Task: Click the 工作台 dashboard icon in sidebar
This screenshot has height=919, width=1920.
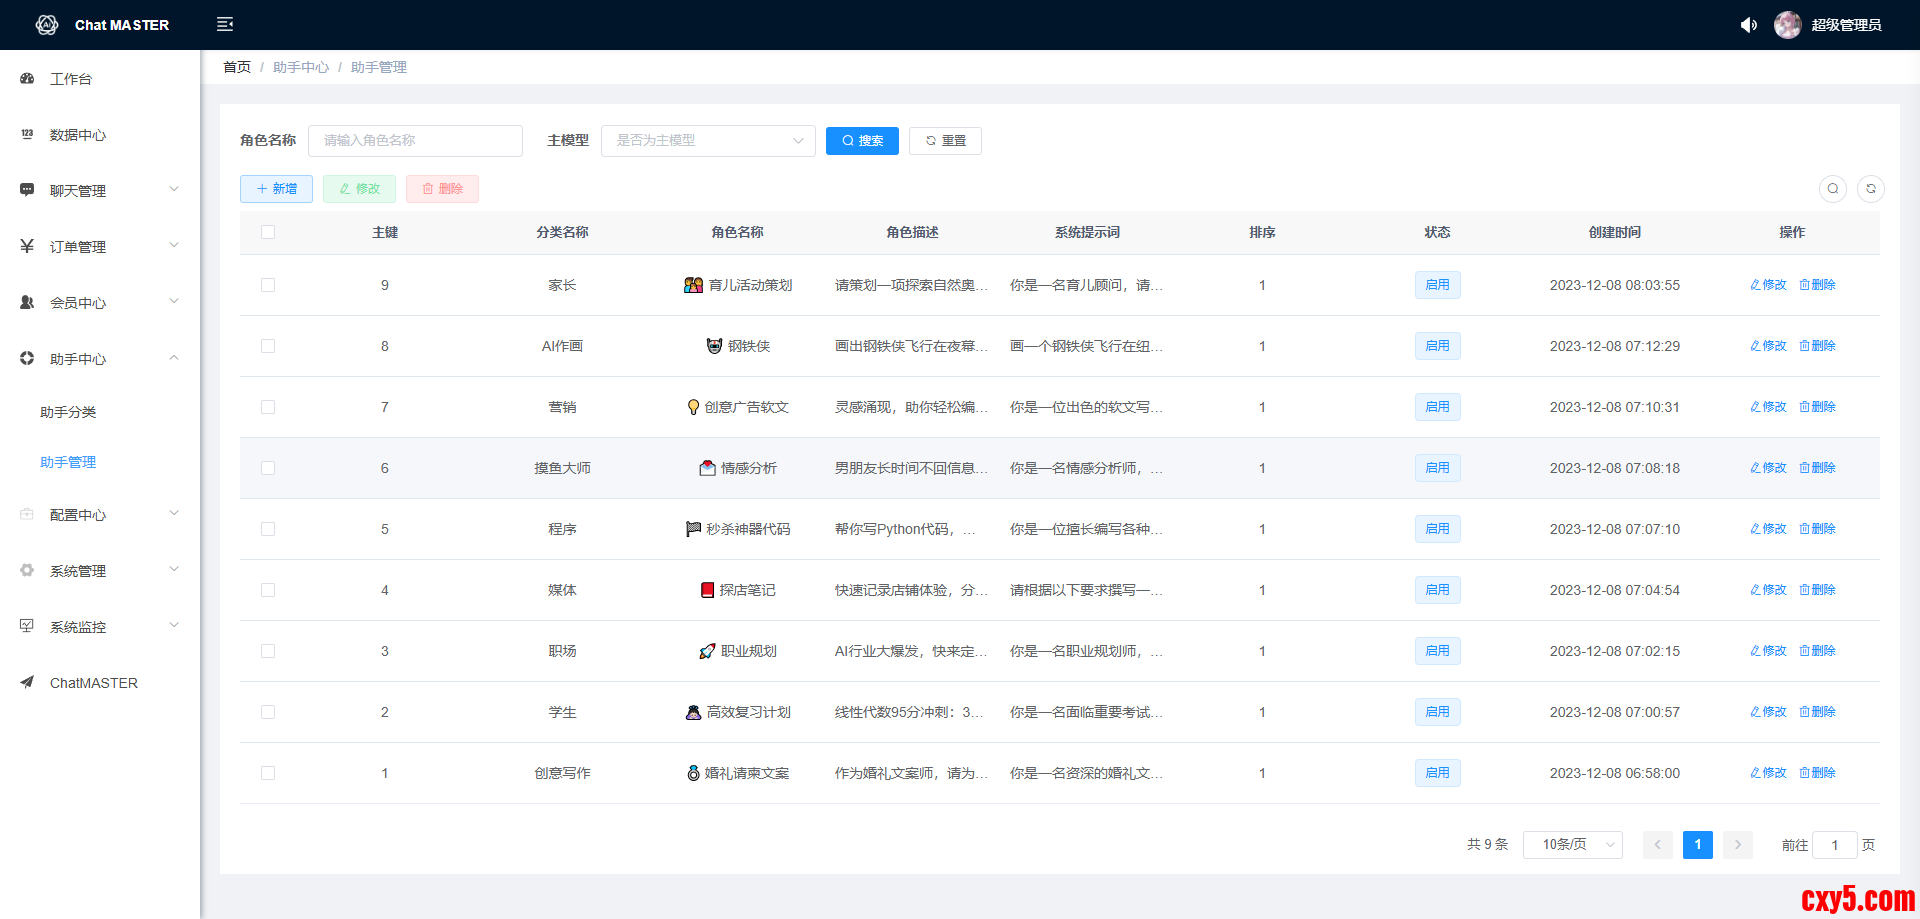Action: pyautogui.click(x=27, y=79)
